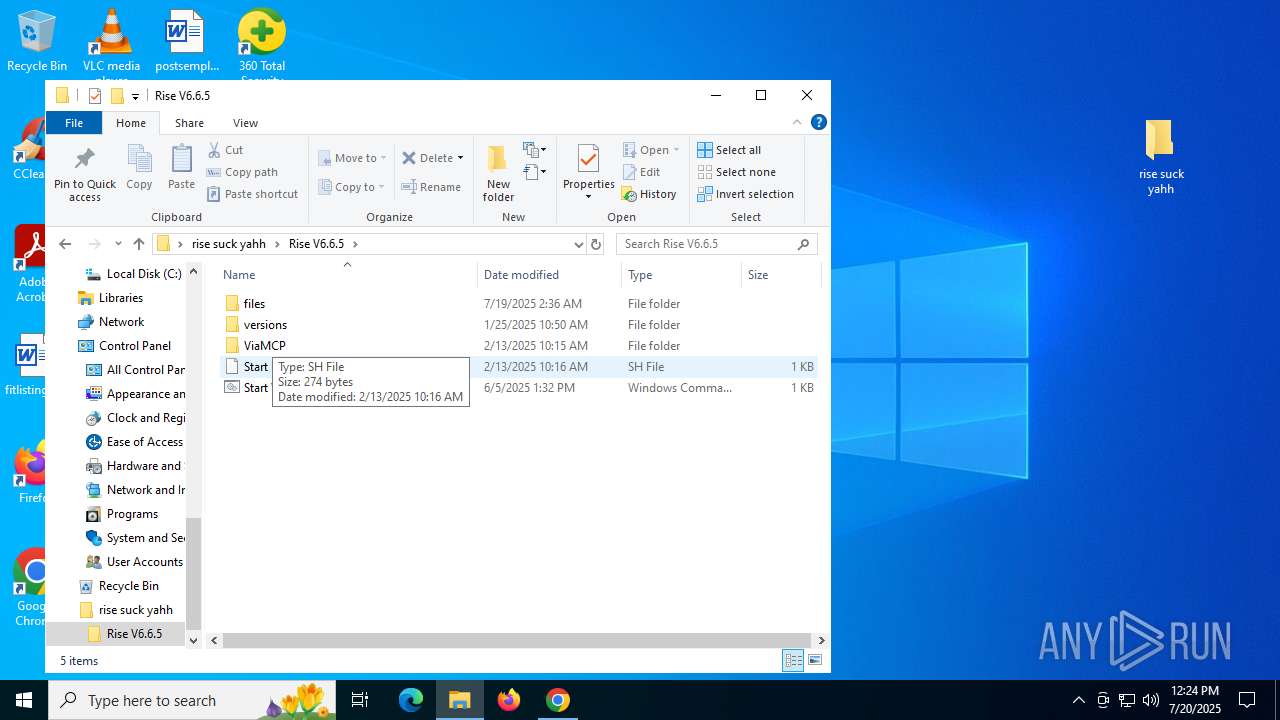The image size is (1280, 720).
Task: Open Chrome from the taskbar
Action: [558, 700]
